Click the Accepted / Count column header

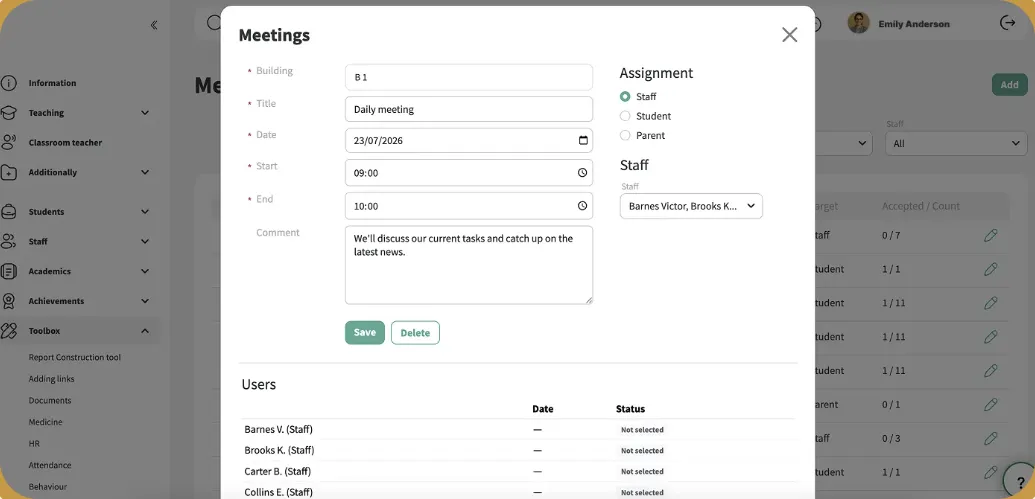click(921, 206)
